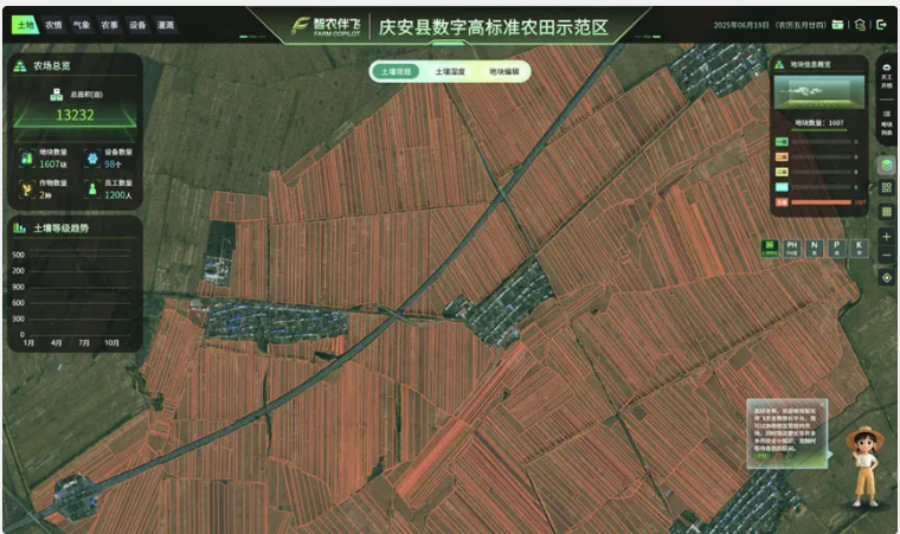
Task: Select the layers icon in the map toolbar
Action: tap(886, 165)
